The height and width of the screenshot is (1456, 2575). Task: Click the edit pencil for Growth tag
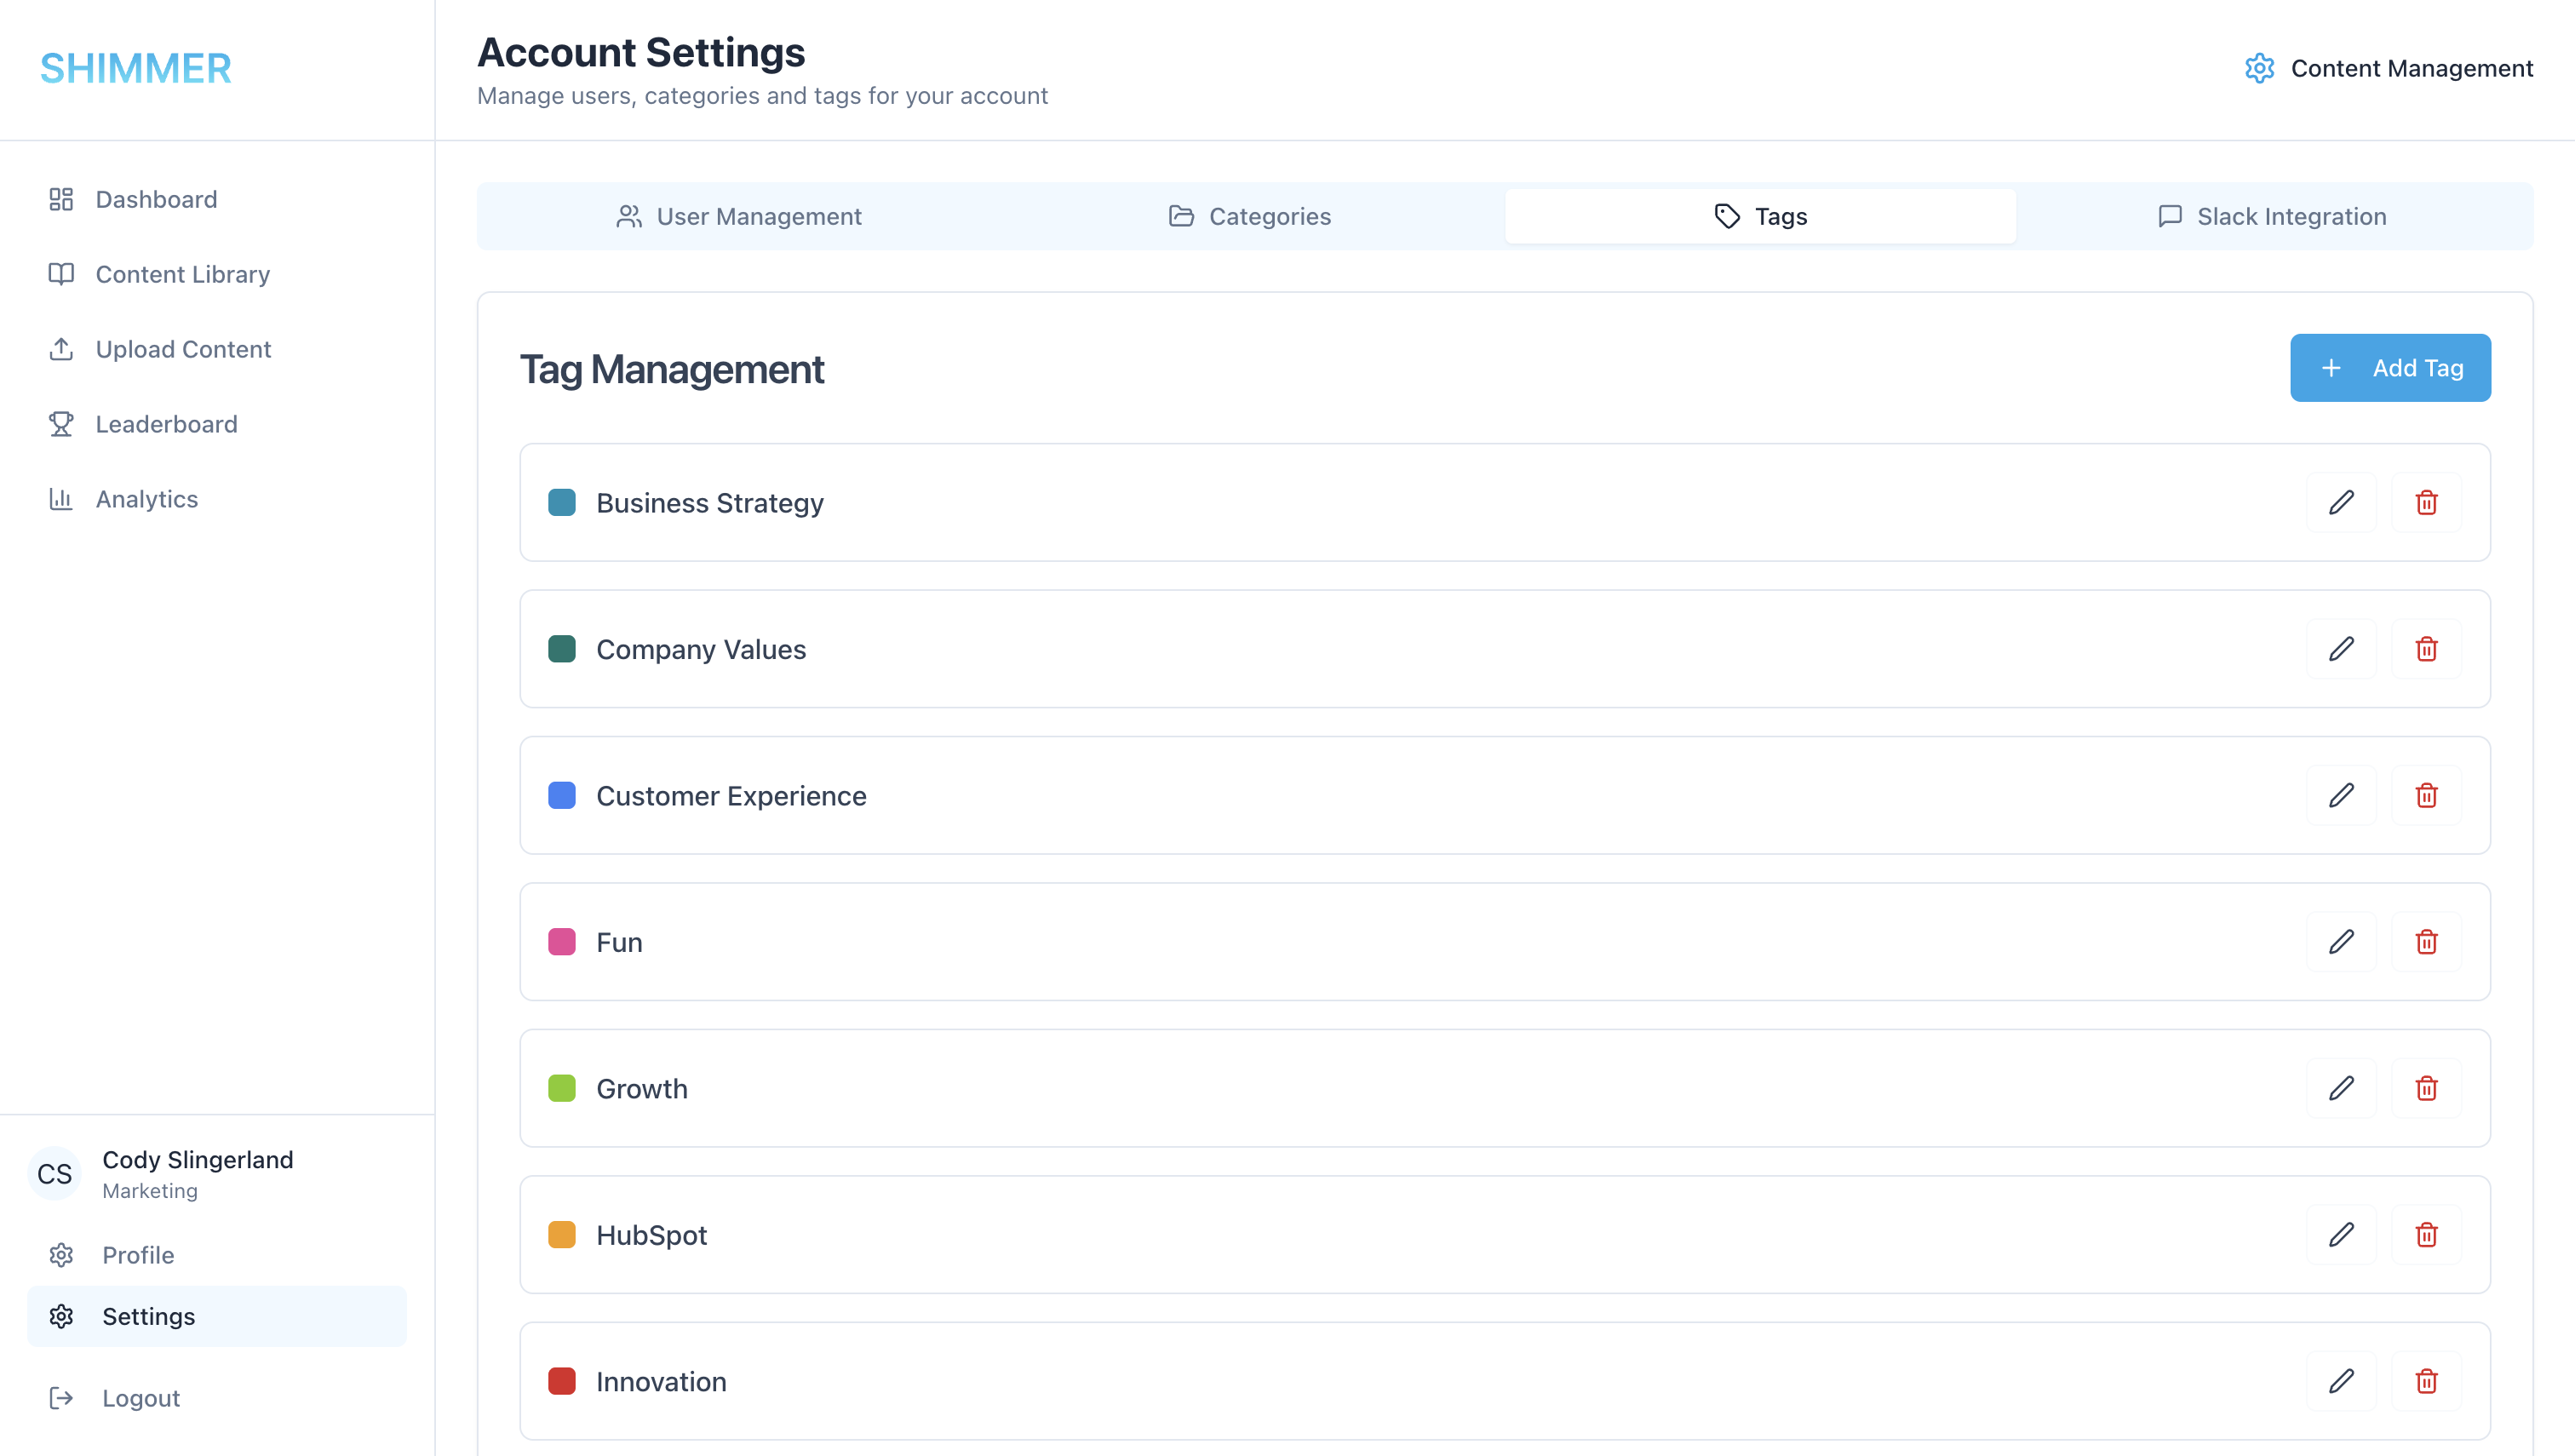2341,1088
